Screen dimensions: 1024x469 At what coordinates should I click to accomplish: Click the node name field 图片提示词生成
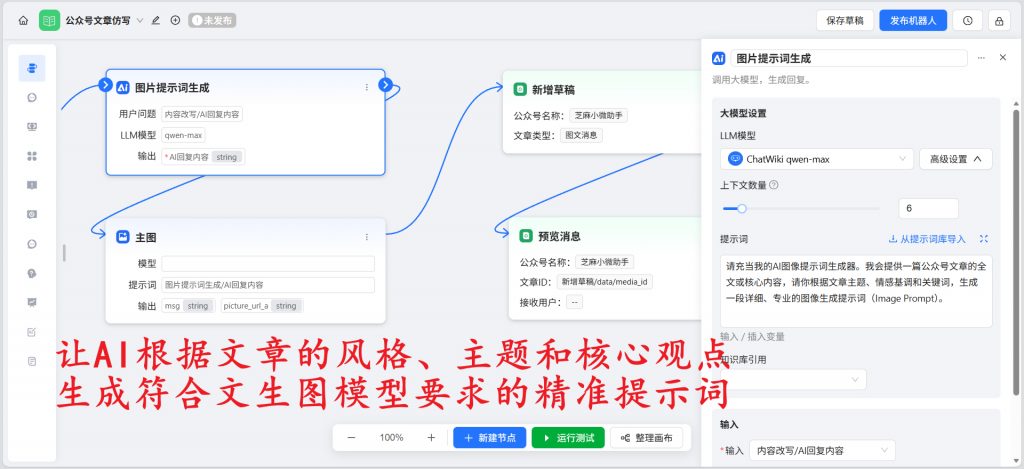pos(848,58)
